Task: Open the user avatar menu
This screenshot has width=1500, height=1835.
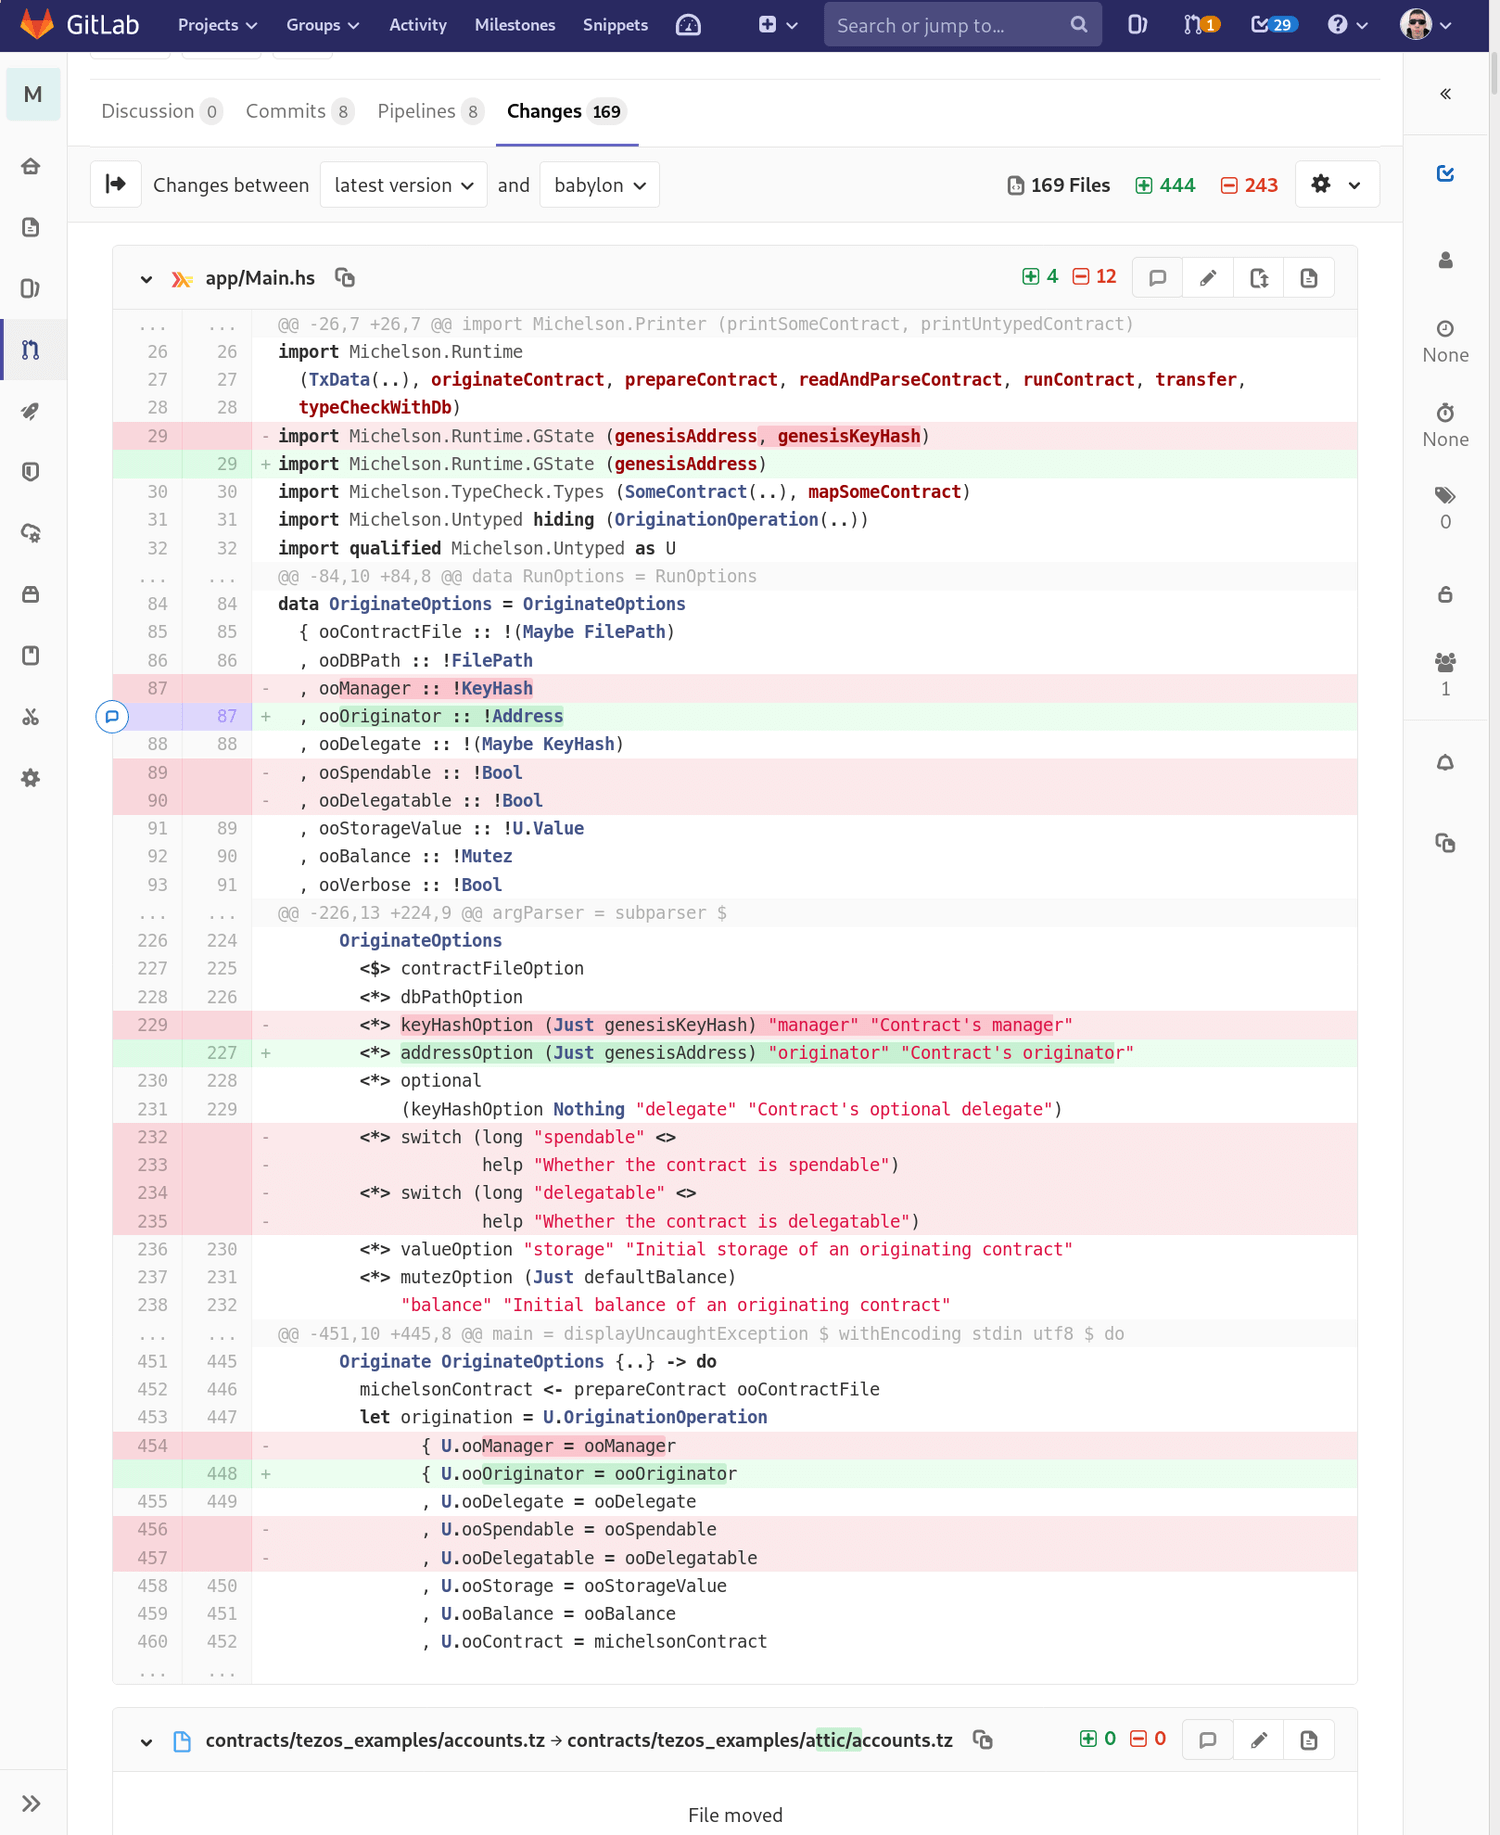Action: tap(1425, 25)
